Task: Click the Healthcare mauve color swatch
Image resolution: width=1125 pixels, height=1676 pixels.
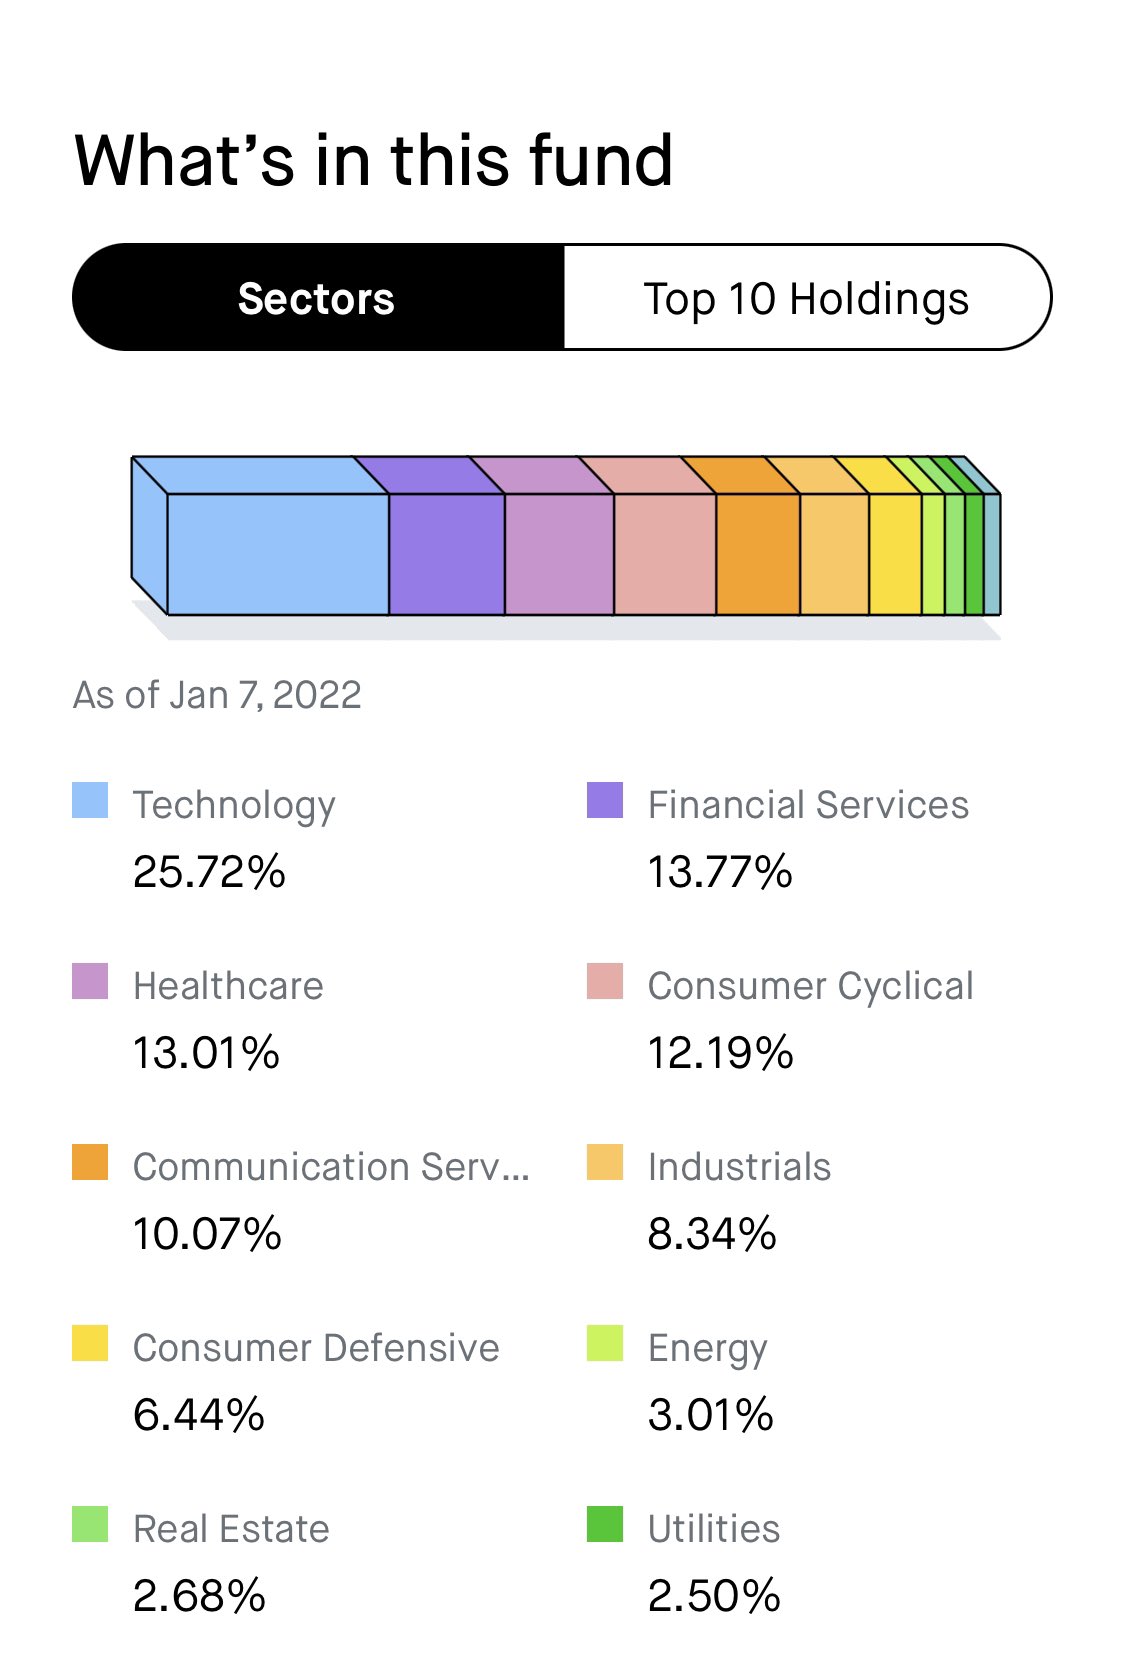Action: [x=90, y=982]
